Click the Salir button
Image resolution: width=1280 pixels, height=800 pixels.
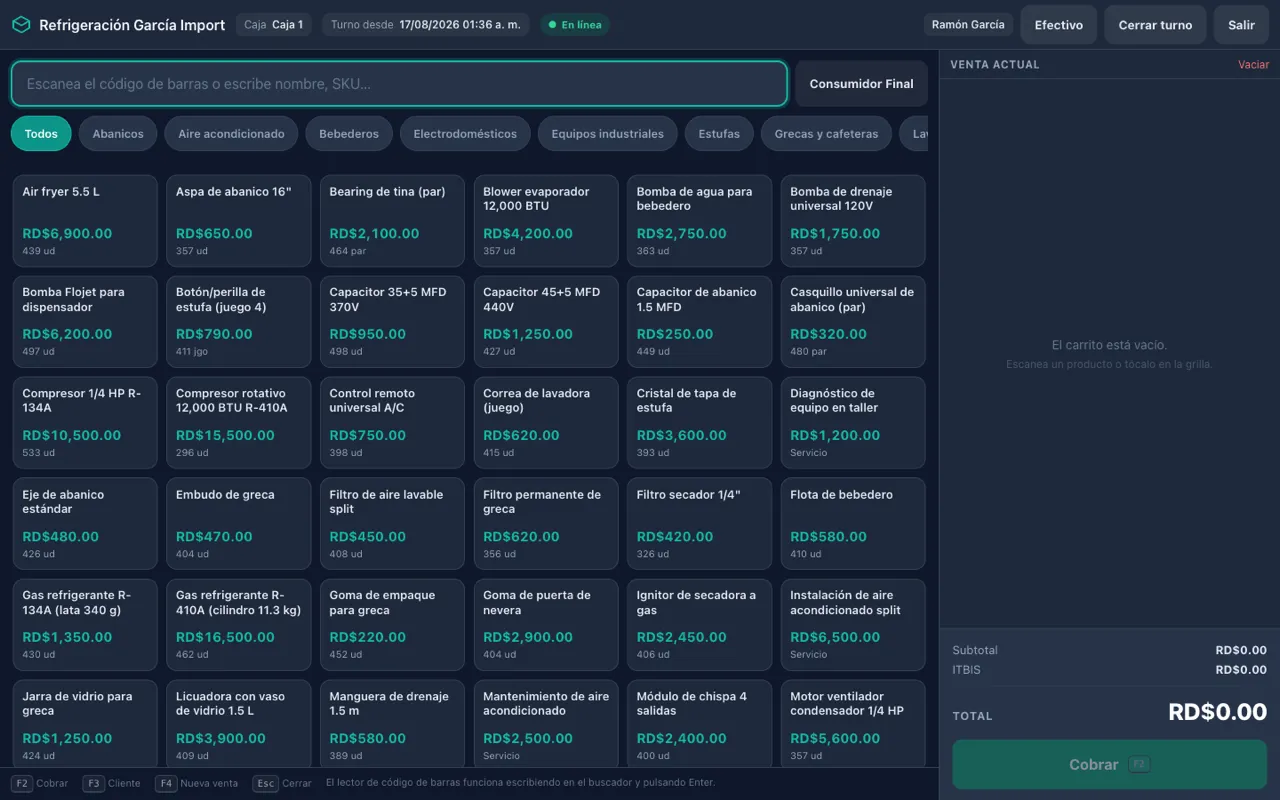[1241, 25]
